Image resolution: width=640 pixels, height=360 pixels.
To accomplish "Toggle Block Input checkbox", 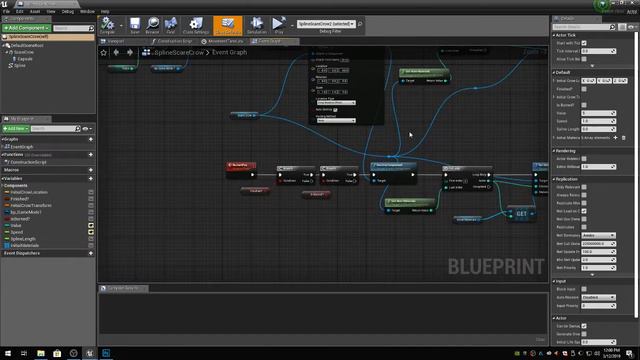I will 584,289.
